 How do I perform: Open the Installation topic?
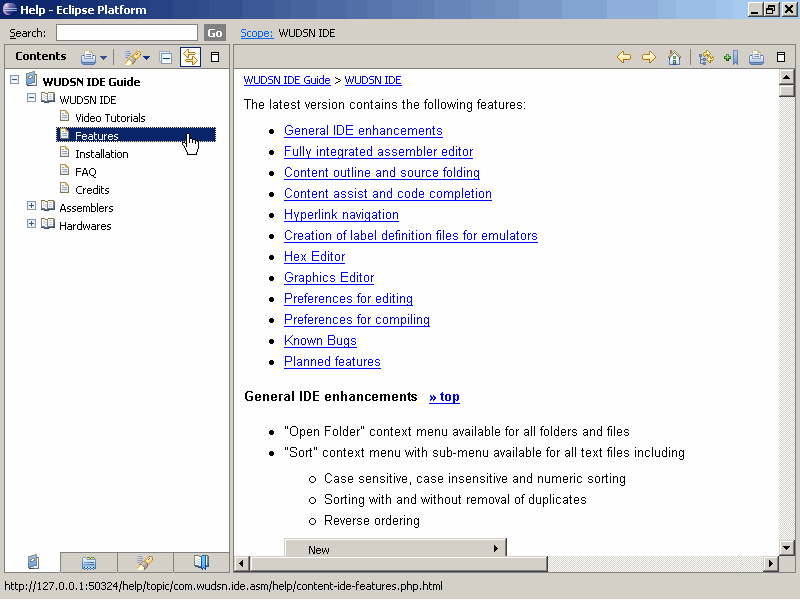(102, 154)
